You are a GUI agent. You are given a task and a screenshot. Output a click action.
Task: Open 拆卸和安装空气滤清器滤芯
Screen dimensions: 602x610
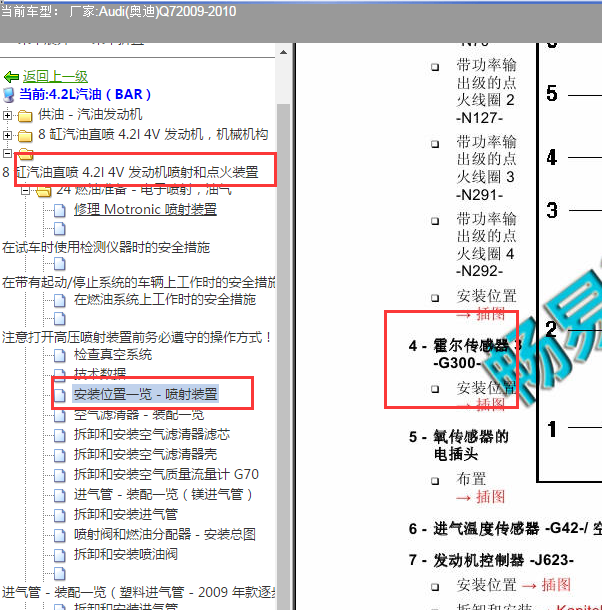click(152, 434)
